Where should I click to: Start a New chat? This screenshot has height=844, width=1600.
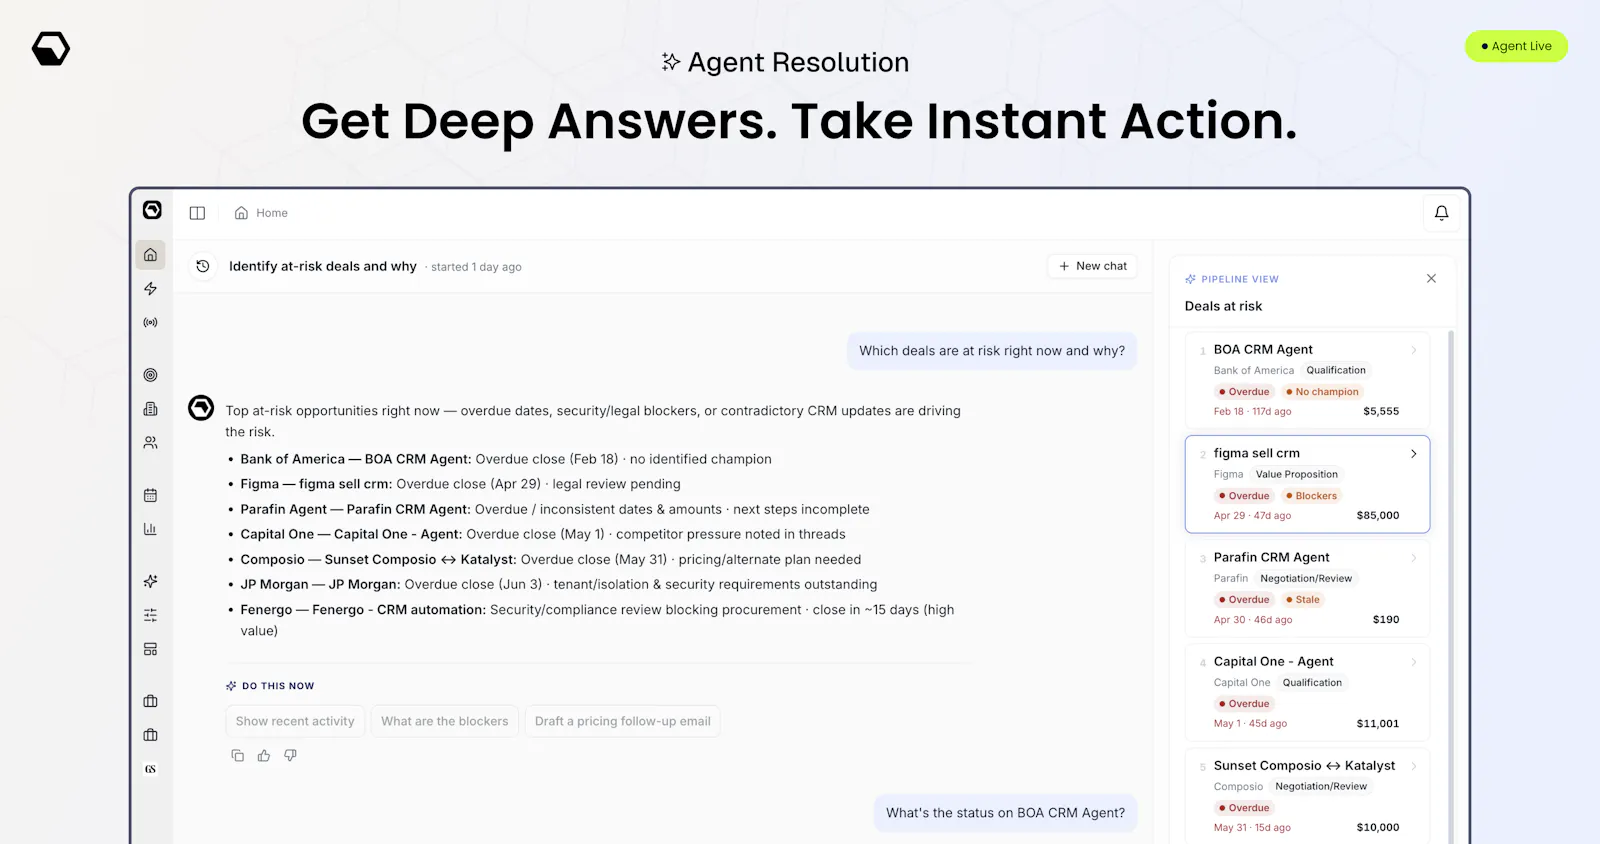[1092, 266]
